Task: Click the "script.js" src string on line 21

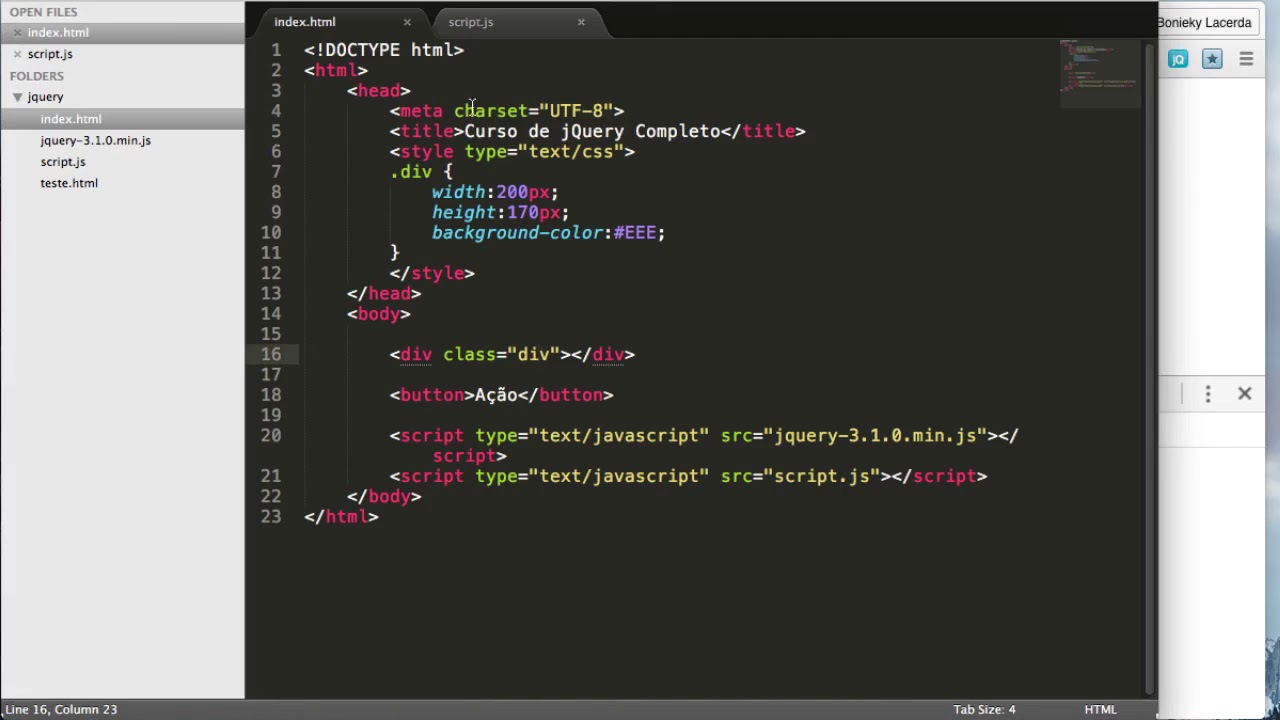Action: pyautogui.click(x=822, y=476)
